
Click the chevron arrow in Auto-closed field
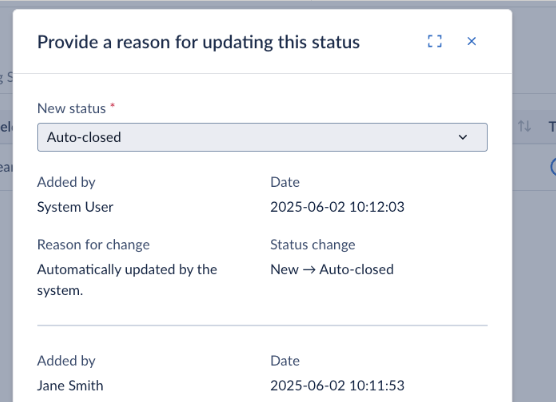point(463,137)
